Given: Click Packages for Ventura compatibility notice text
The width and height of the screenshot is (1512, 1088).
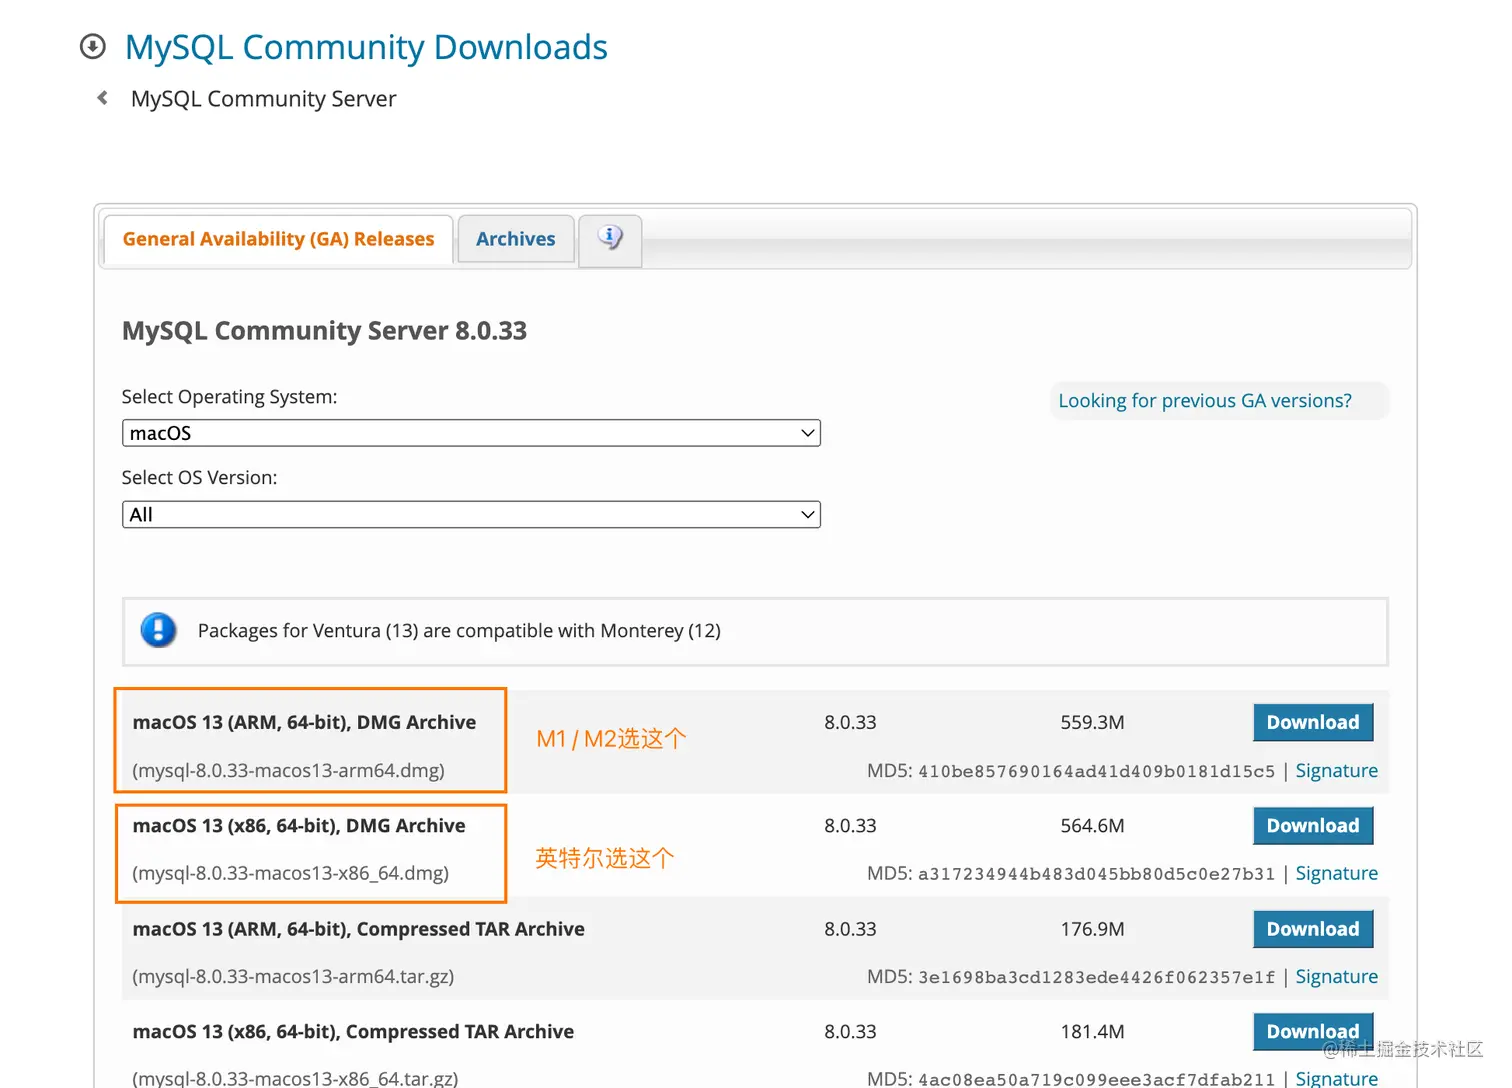Looking at the screenshot, I should tap(459, 631).
